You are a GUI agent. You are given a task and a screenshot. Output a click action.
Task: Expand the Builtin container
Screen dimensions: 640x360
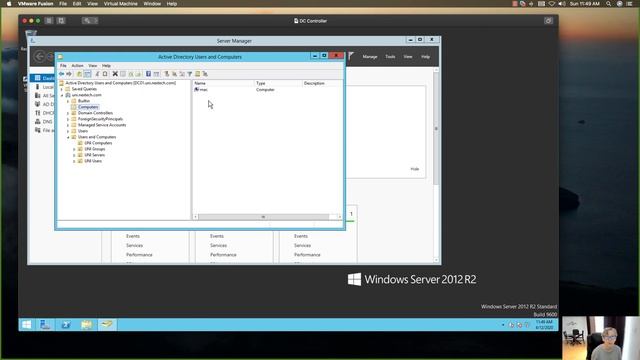click(68, 101)
